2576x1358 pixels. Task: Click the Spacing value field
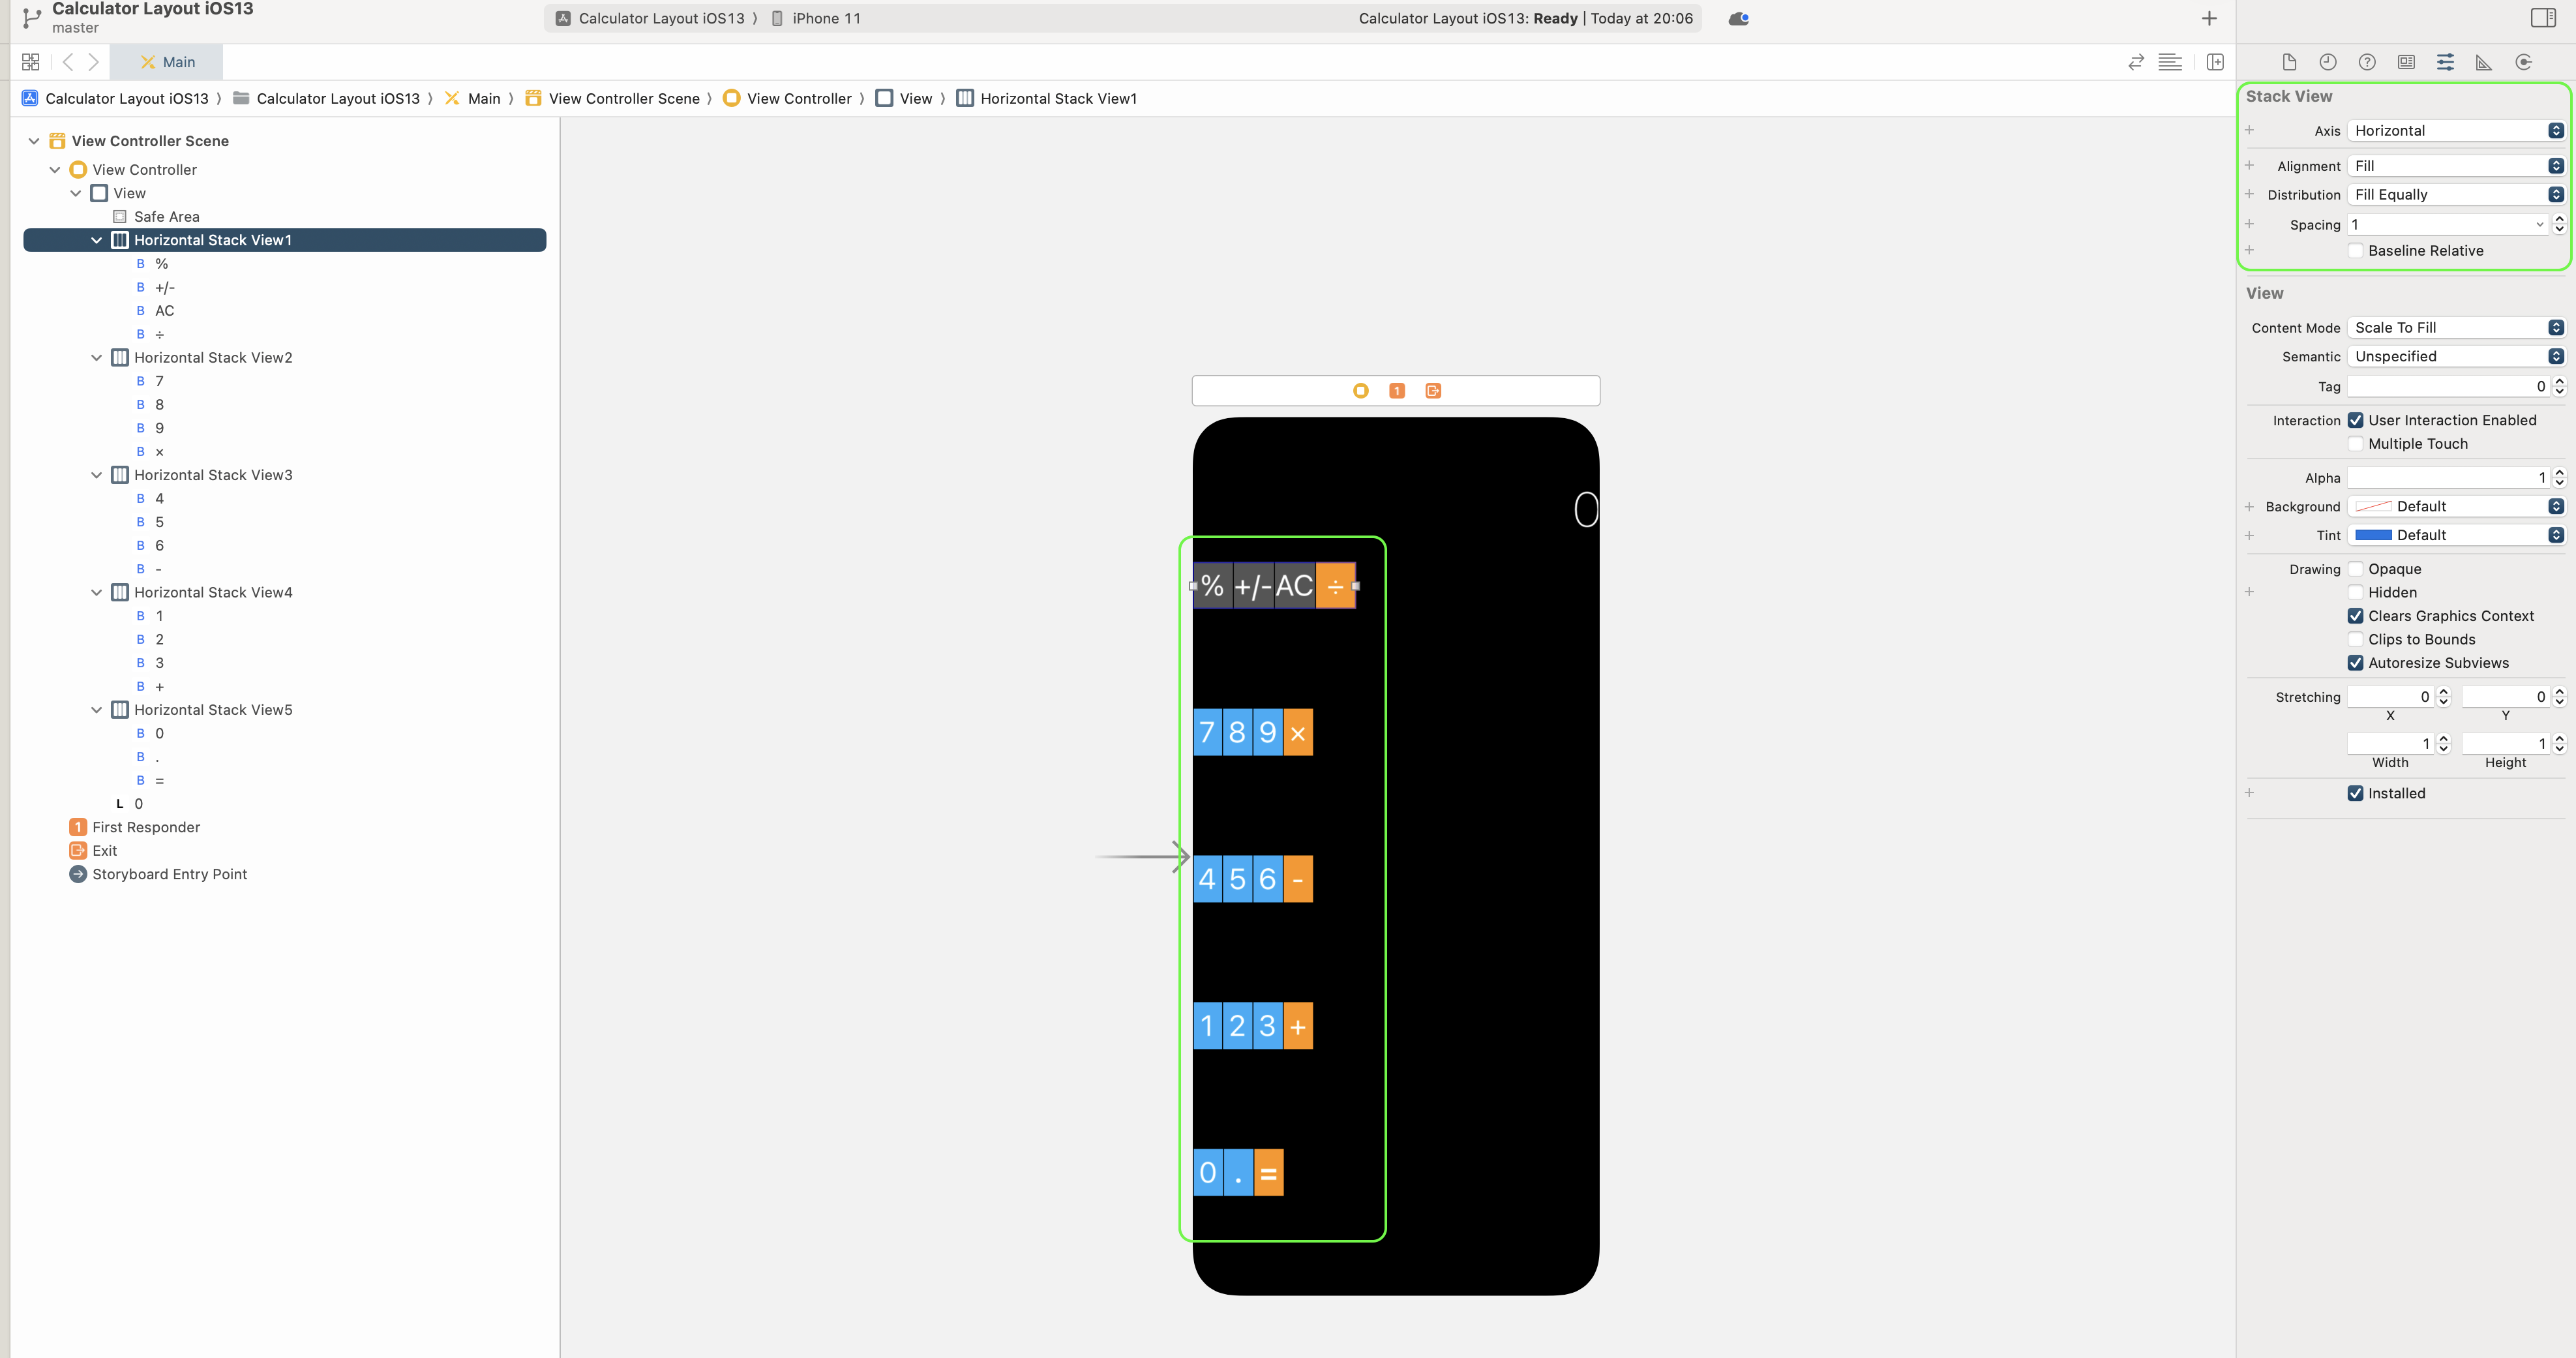tap(2446, 225)
